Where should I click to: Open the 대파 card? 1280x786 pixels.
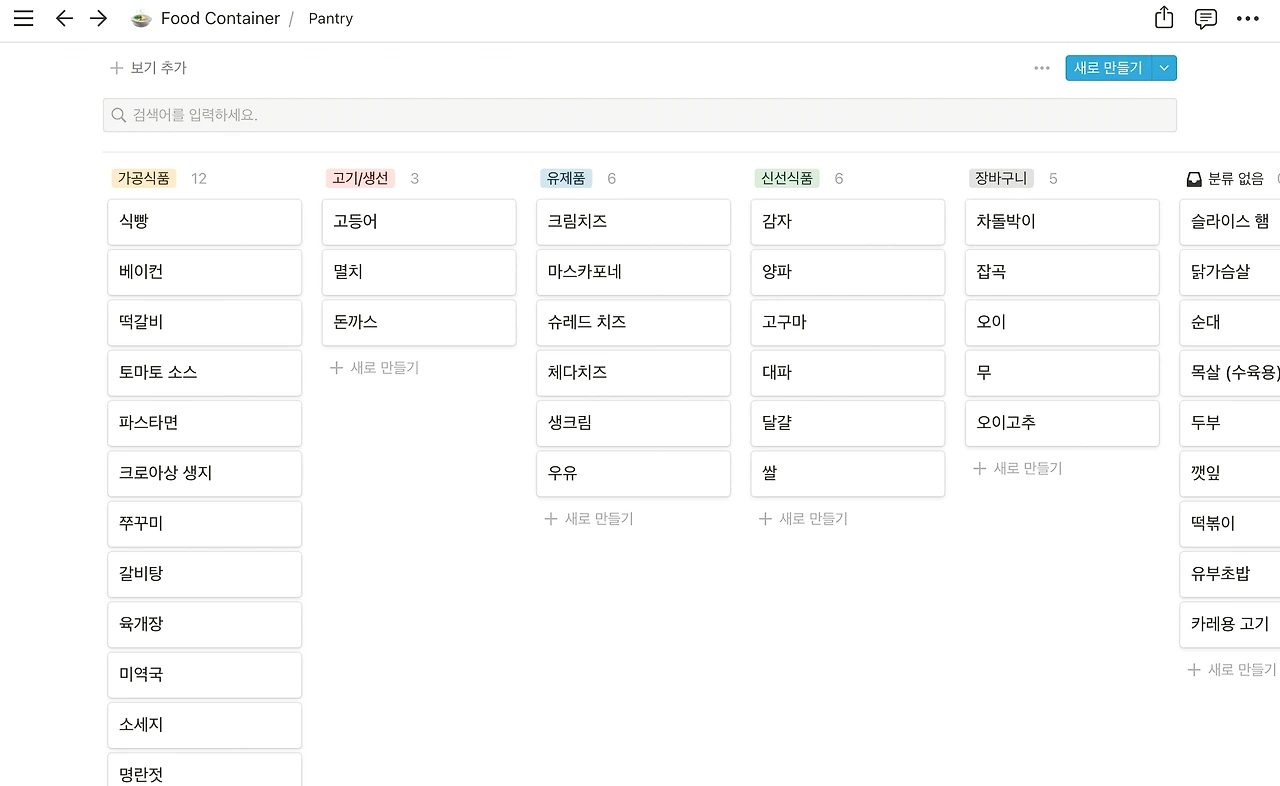848,372
